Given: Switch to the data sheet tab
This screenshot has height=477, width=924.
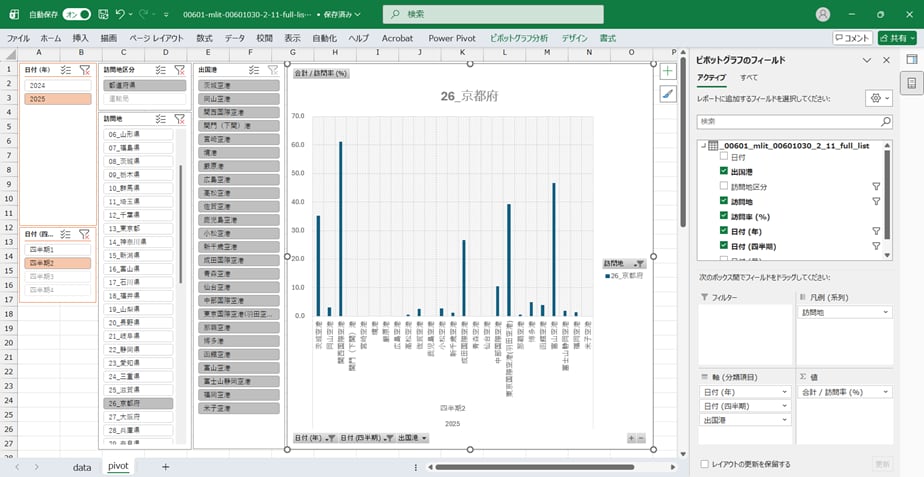Looking at the screenshot, I should pyautogui.click(x=82, y=467).
